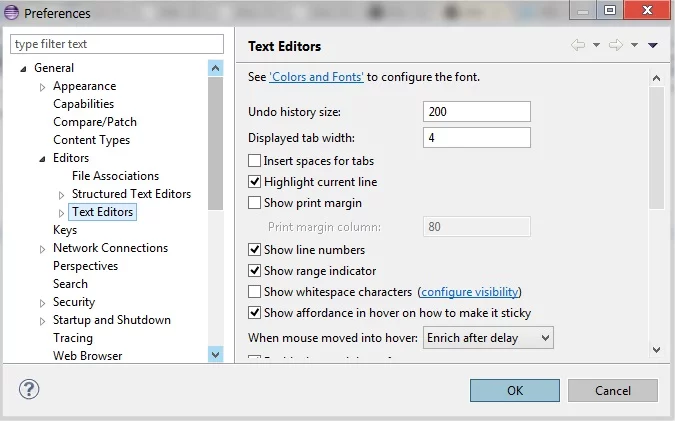
Task: Enable Insert spaces for tabs
Action: [254, 161]
